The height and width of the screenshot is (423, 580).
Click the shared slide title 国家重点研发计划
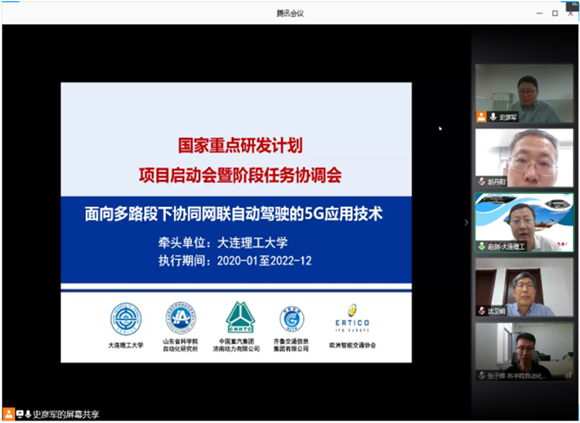[x=240, y=146]
